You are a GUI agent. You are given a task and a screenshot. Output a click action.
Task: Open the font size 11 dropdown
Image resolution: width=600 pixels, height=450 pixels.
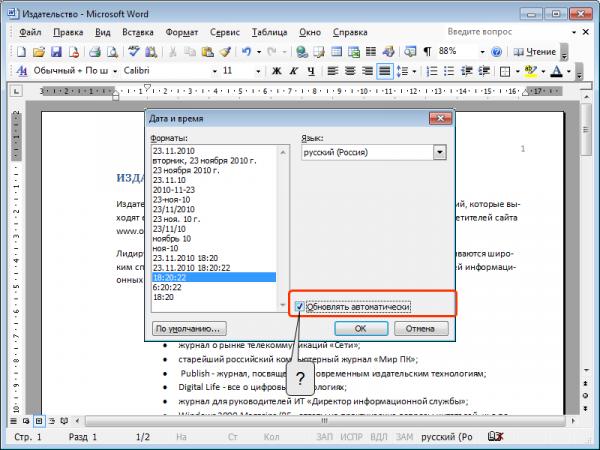pos(258,71)
